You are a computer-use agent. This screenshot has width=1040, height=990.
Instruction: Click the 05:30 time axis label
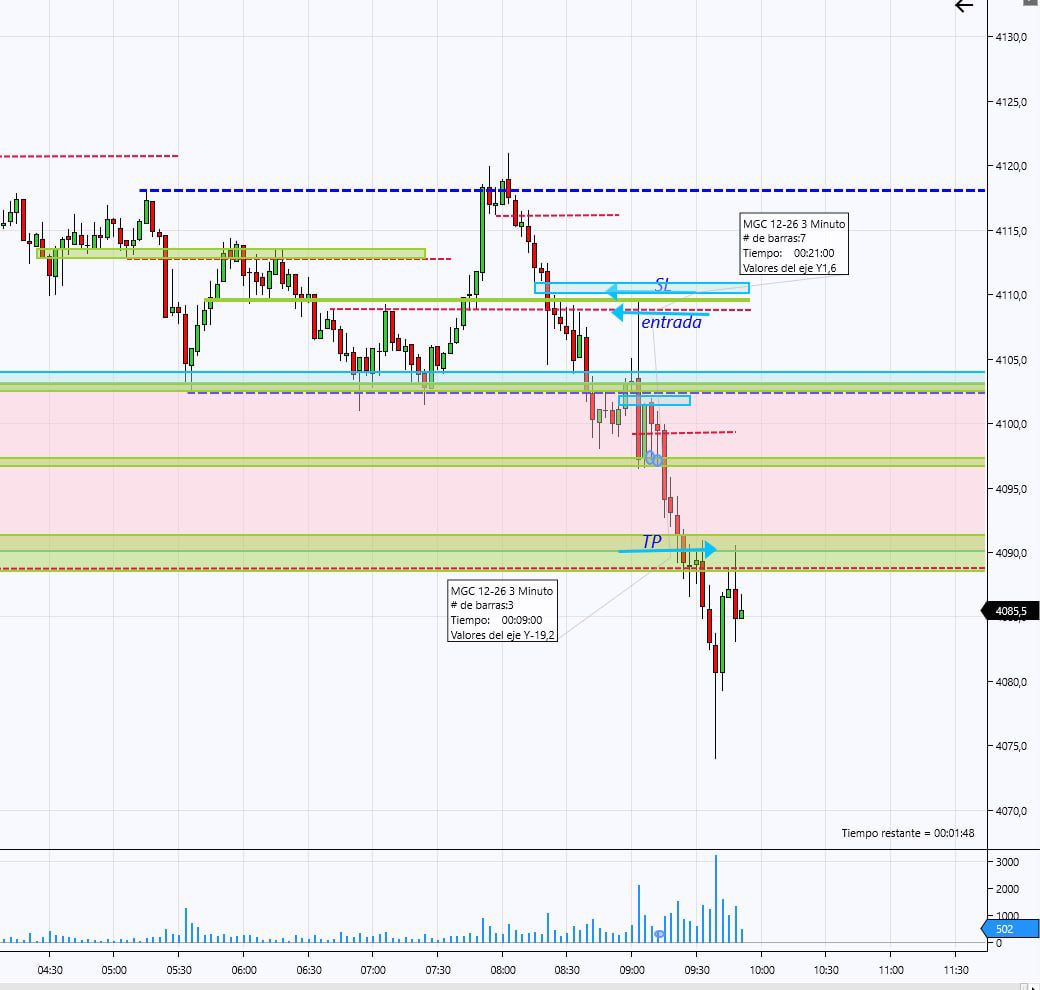(x=179, y=970)
